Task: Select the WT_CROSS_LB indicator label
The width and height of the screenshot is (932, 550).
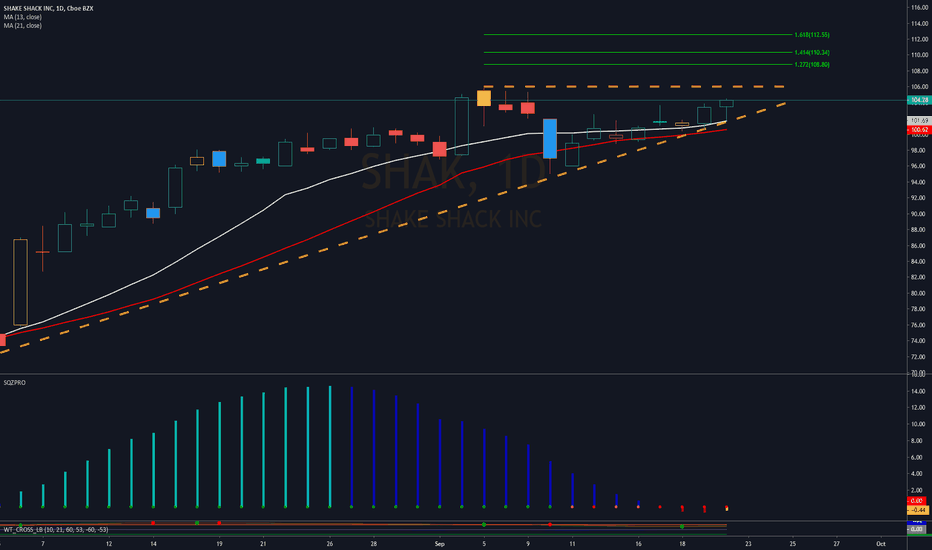Action: (56, 529)
